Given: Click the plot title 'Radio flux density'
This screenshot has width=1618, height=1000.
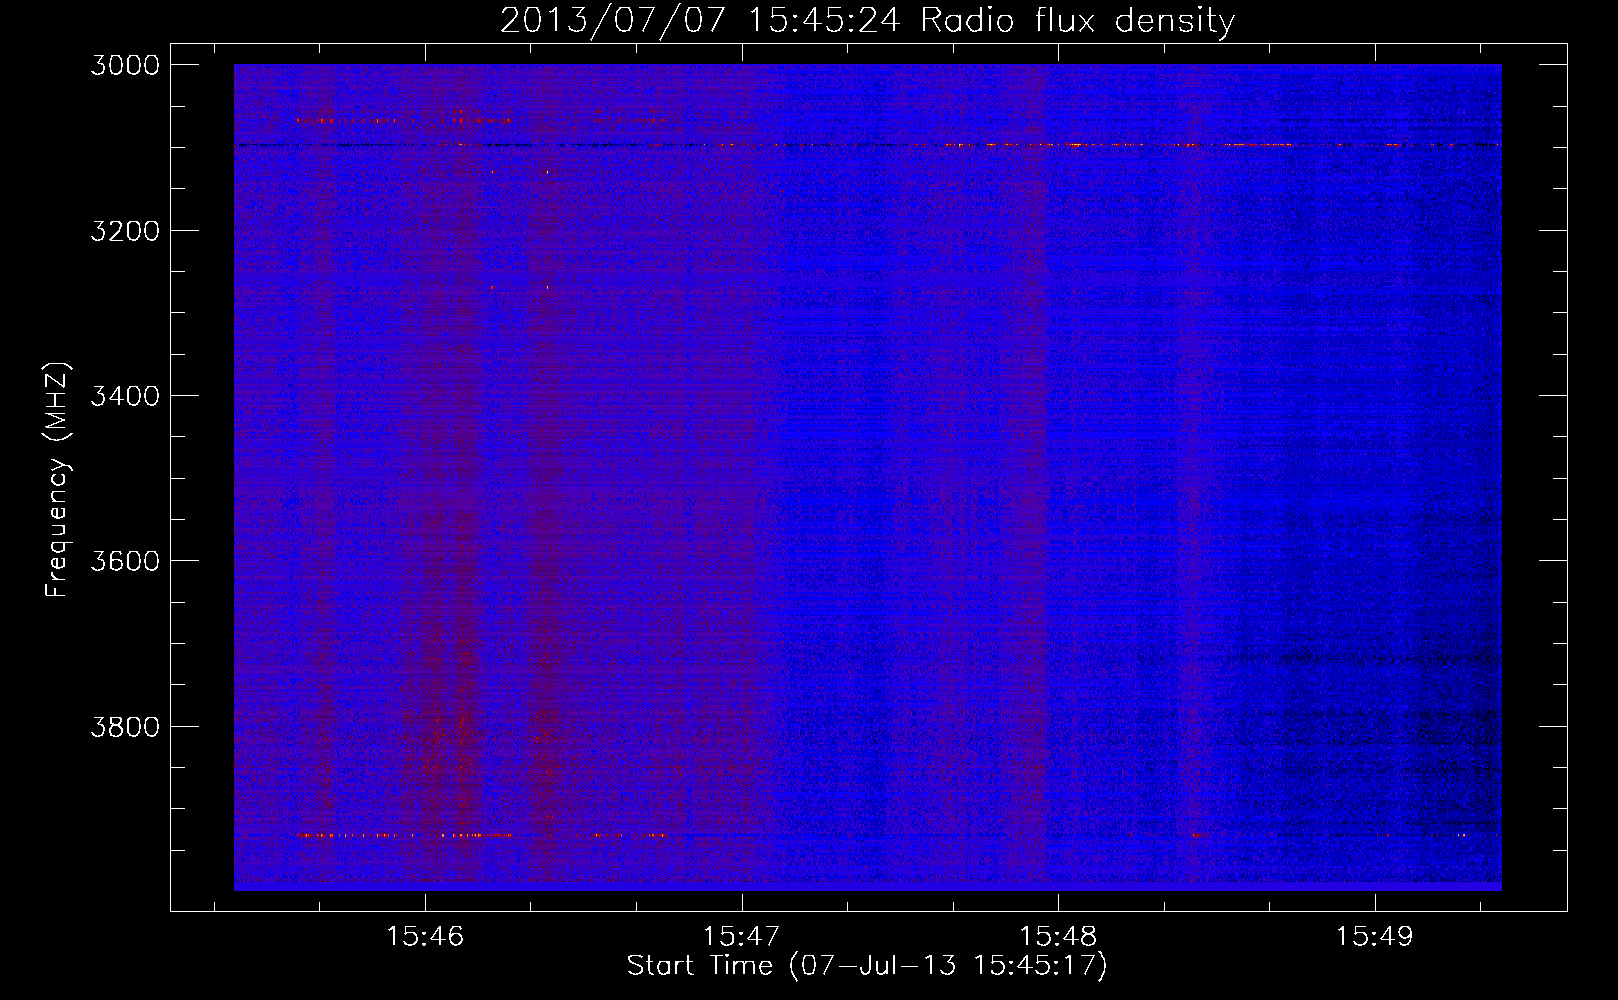Looking at the screenshot, I should 1077,20.
